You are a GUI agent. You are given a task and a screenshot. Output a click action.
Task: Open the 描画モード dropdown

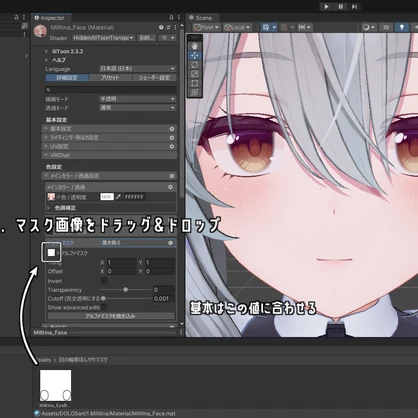pos(137,99)
